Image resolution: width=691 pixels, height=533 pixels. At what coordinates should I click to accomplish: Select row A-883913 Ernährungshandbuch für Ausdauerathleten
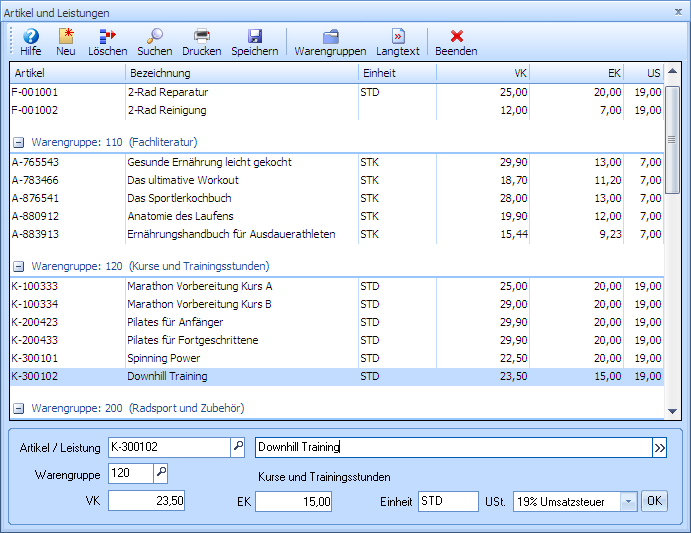[337, 235]
